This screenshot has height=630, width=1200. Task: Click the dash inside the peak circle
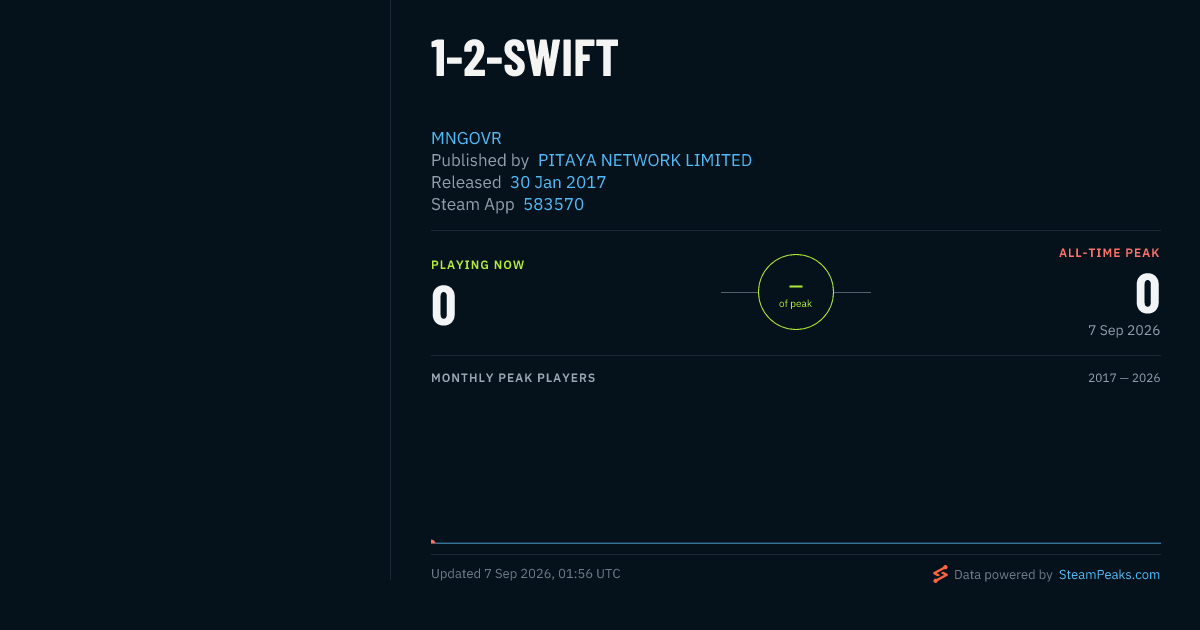point(796,286)
